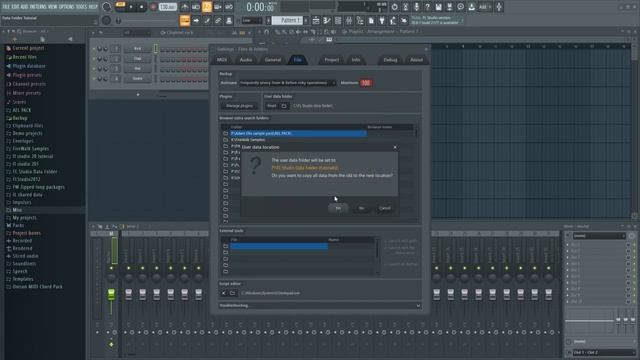Click the stop button in transport
This screenshot has height=360, width=640.
(142, 7)
